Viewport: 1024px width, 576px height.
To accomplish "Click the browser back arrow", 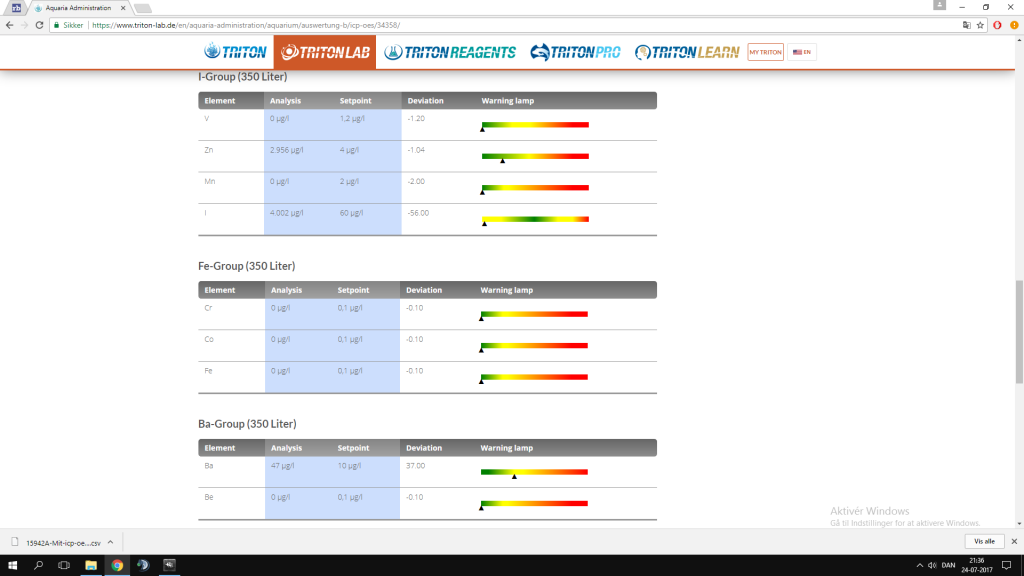I will pos(9,25).
